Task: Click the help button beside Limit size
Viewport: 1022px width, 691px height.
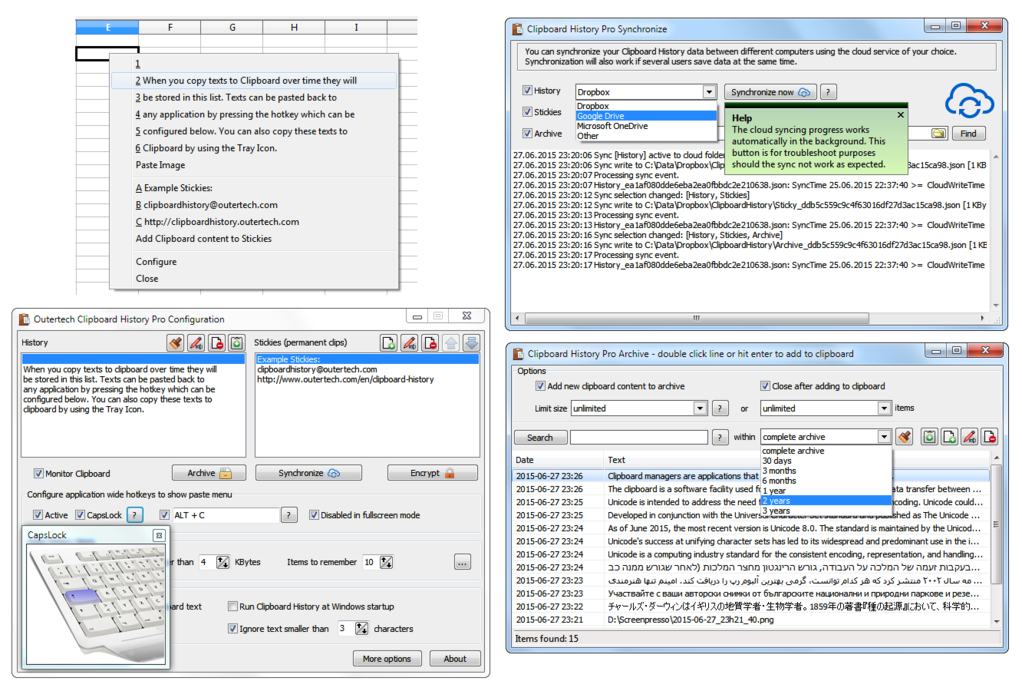Action: (720, 409)
